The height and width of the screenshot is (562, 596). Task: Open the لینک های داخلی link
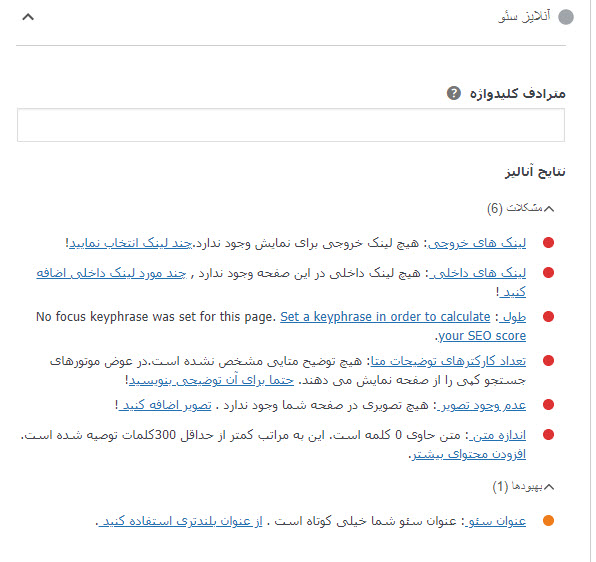coord(477,273)
